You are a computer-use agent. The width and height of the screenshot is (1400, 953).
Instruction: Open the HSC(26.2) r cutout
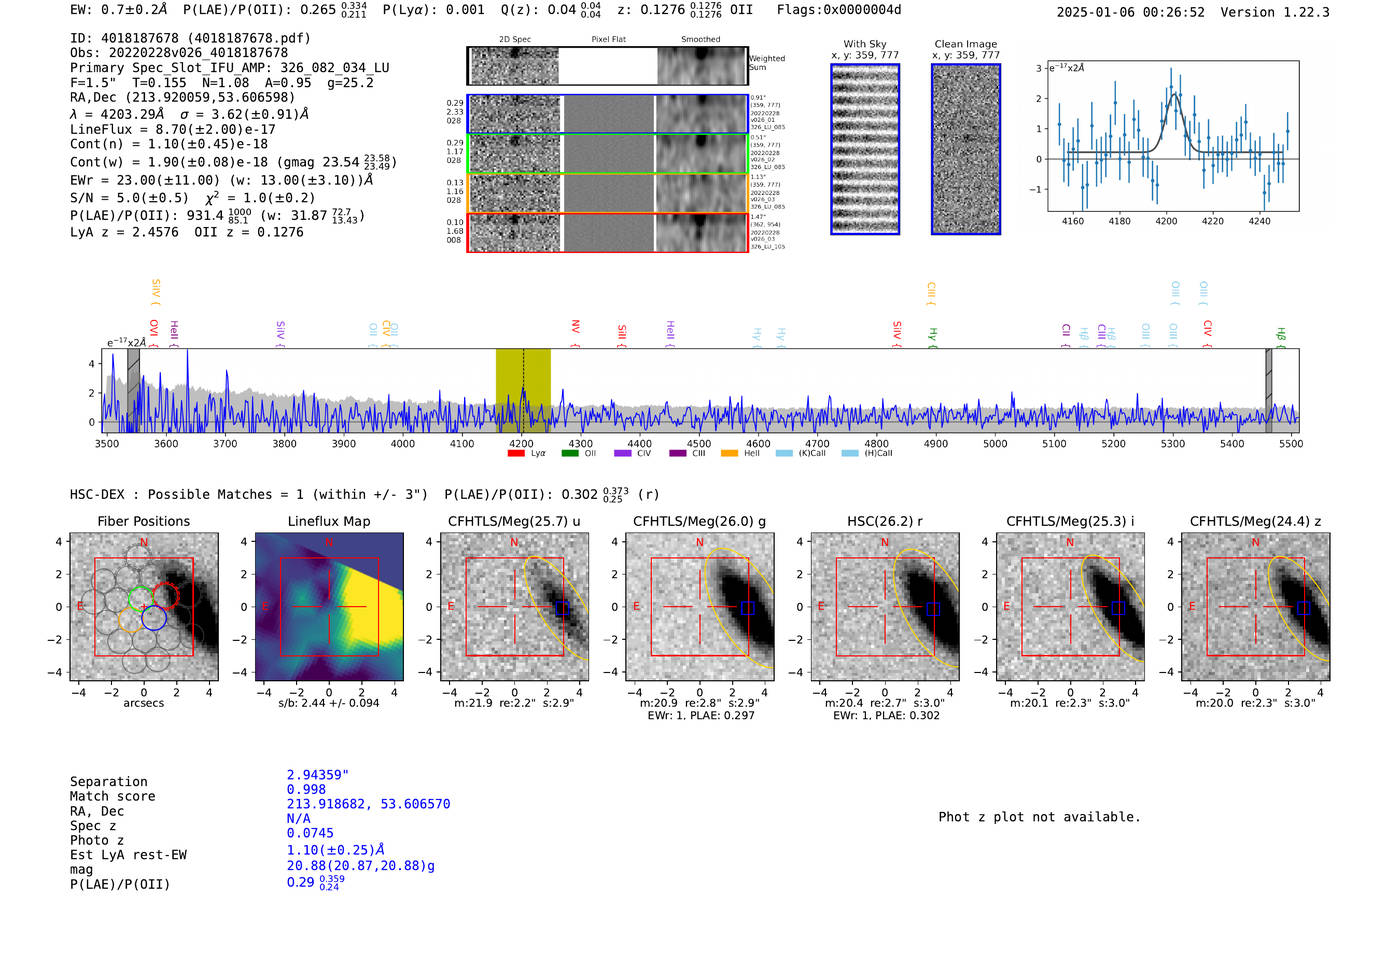click(x=885, y=607)
